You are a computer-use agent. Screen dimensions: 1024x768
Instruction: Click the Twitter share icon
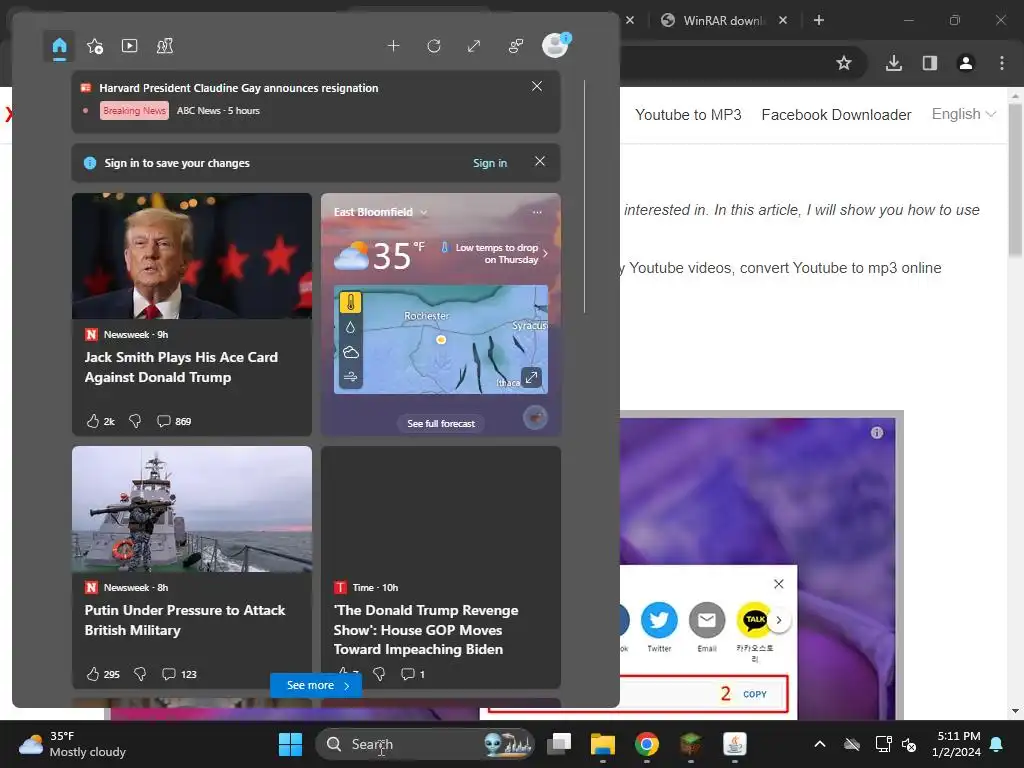pyautogui.click(x=659, y=620)
